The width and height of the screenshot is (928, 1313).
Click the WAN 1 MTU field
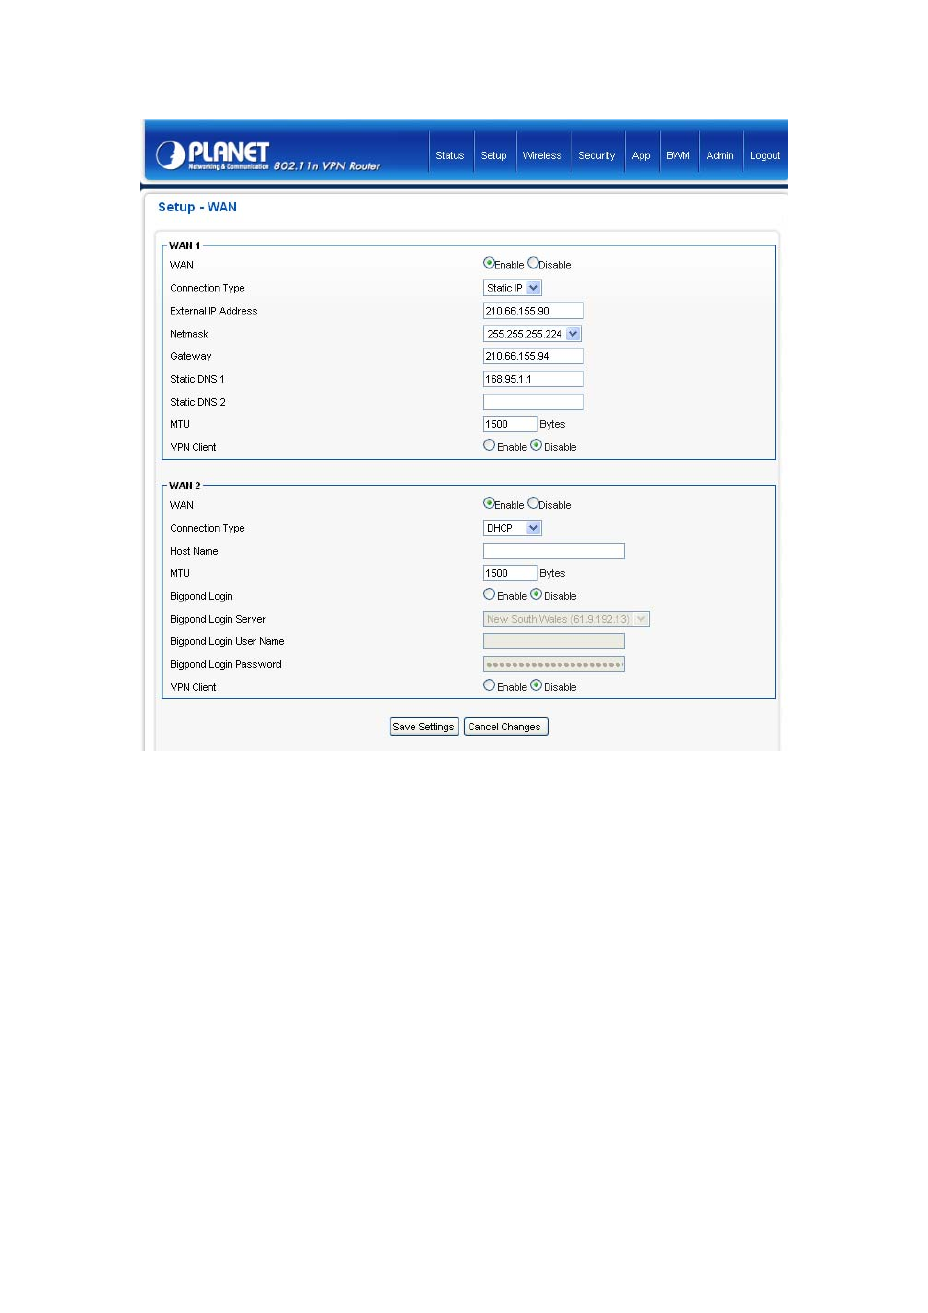510,424
